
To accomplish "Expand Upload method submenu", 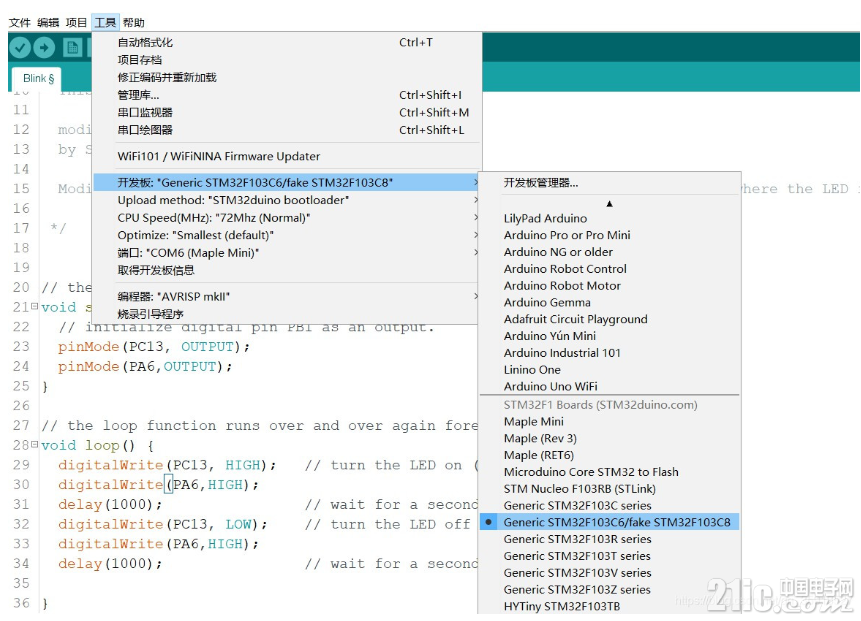I will [476, 200].
